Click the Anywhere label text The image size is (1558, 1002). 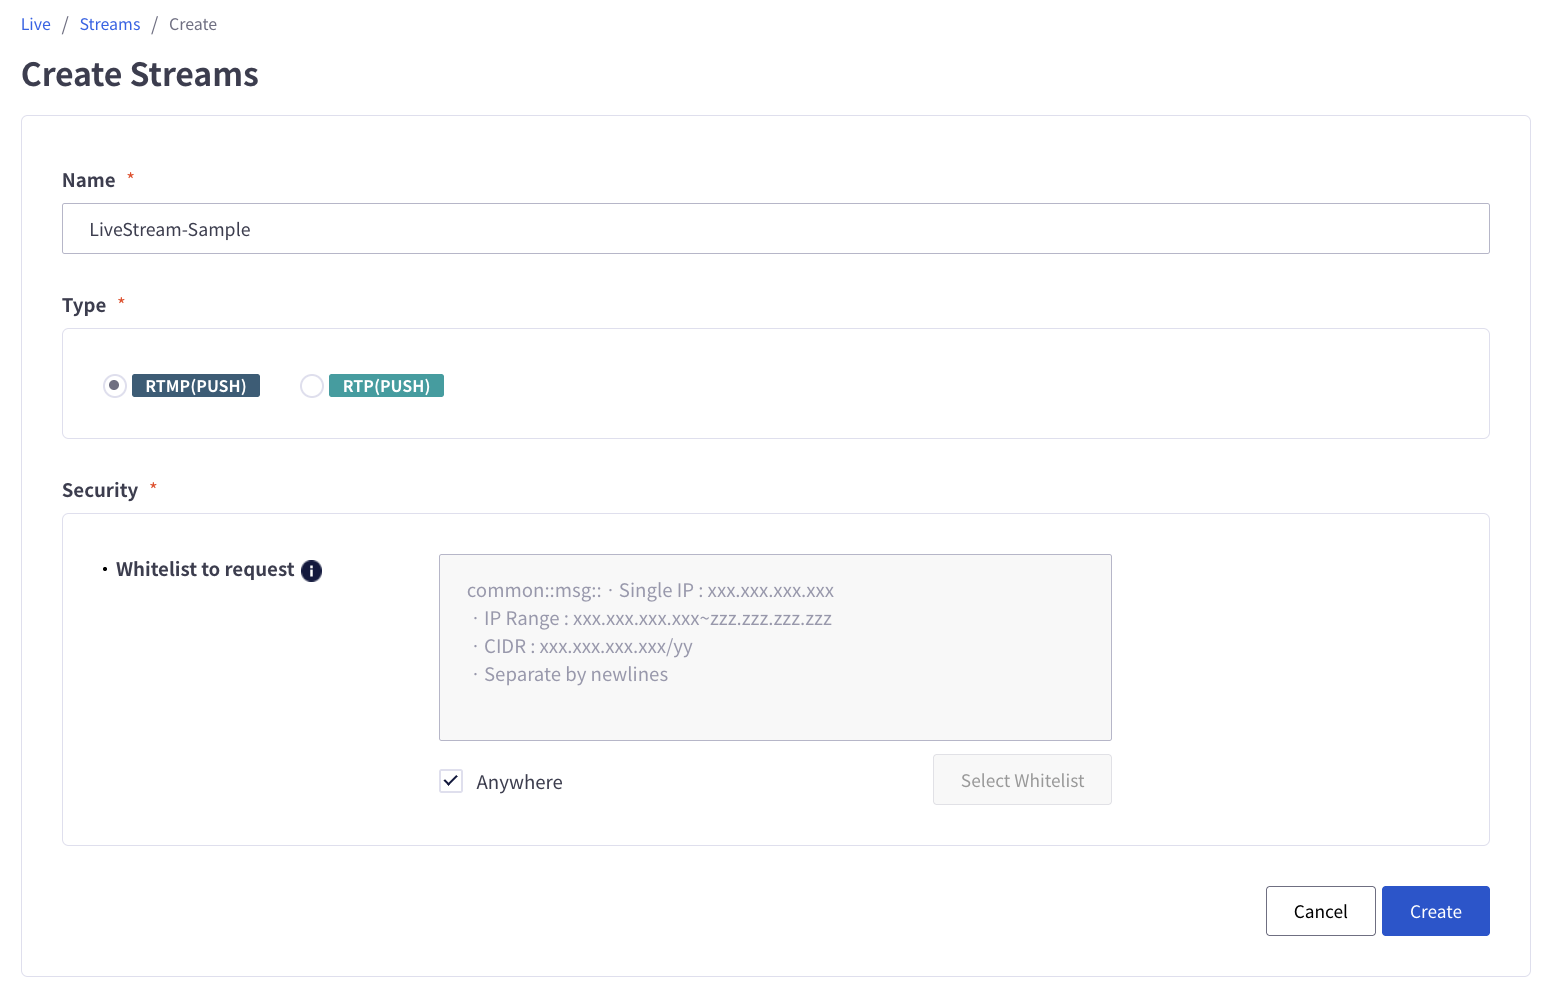pos(519,783)
